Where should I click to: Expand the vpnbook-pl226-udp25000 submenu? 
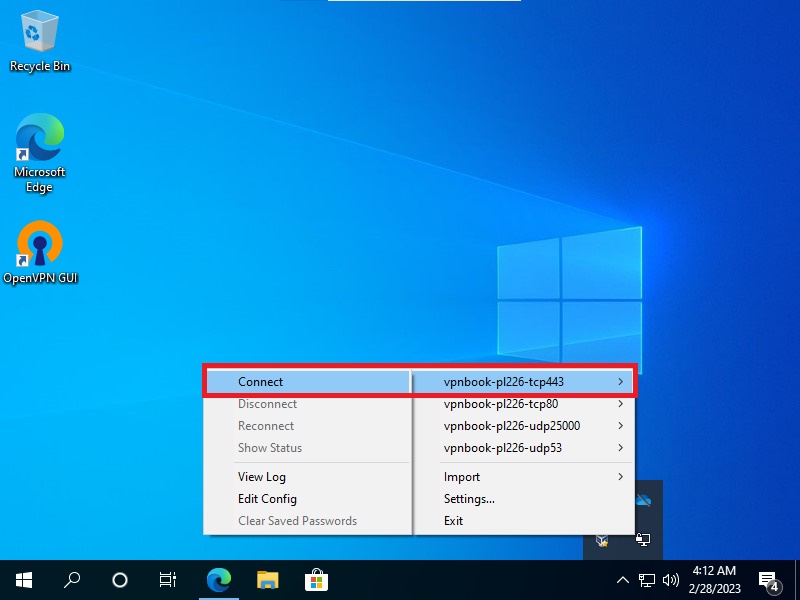524,426
